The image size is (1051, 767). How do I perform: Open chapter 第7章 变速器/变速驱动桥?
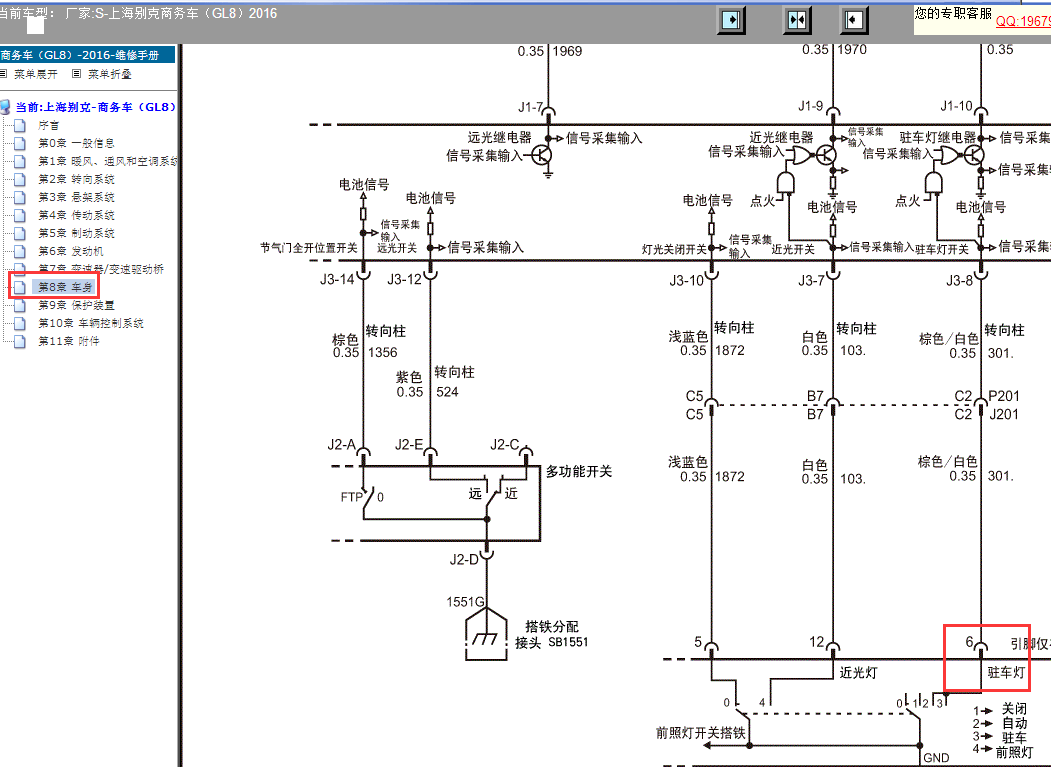pos(101,269)
